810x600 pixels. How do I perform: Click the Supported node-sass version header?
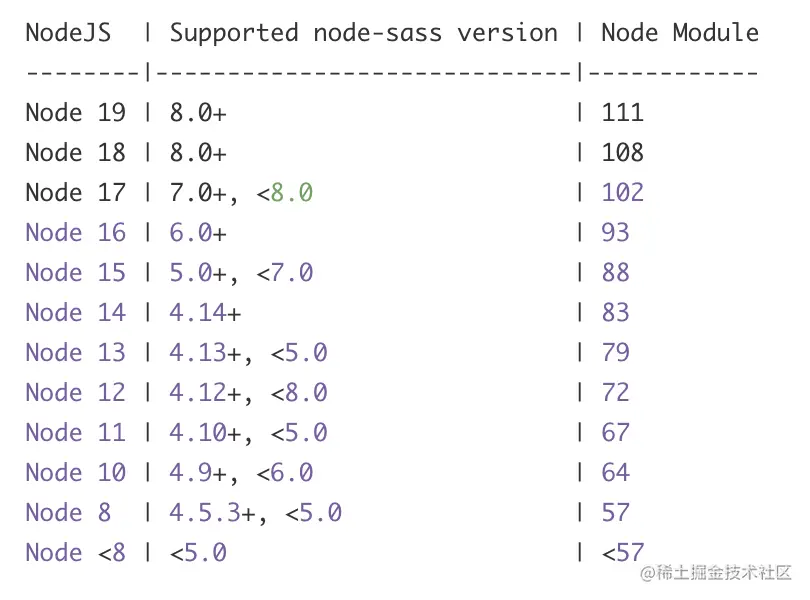pyautogui.click(x=363, y=33)
